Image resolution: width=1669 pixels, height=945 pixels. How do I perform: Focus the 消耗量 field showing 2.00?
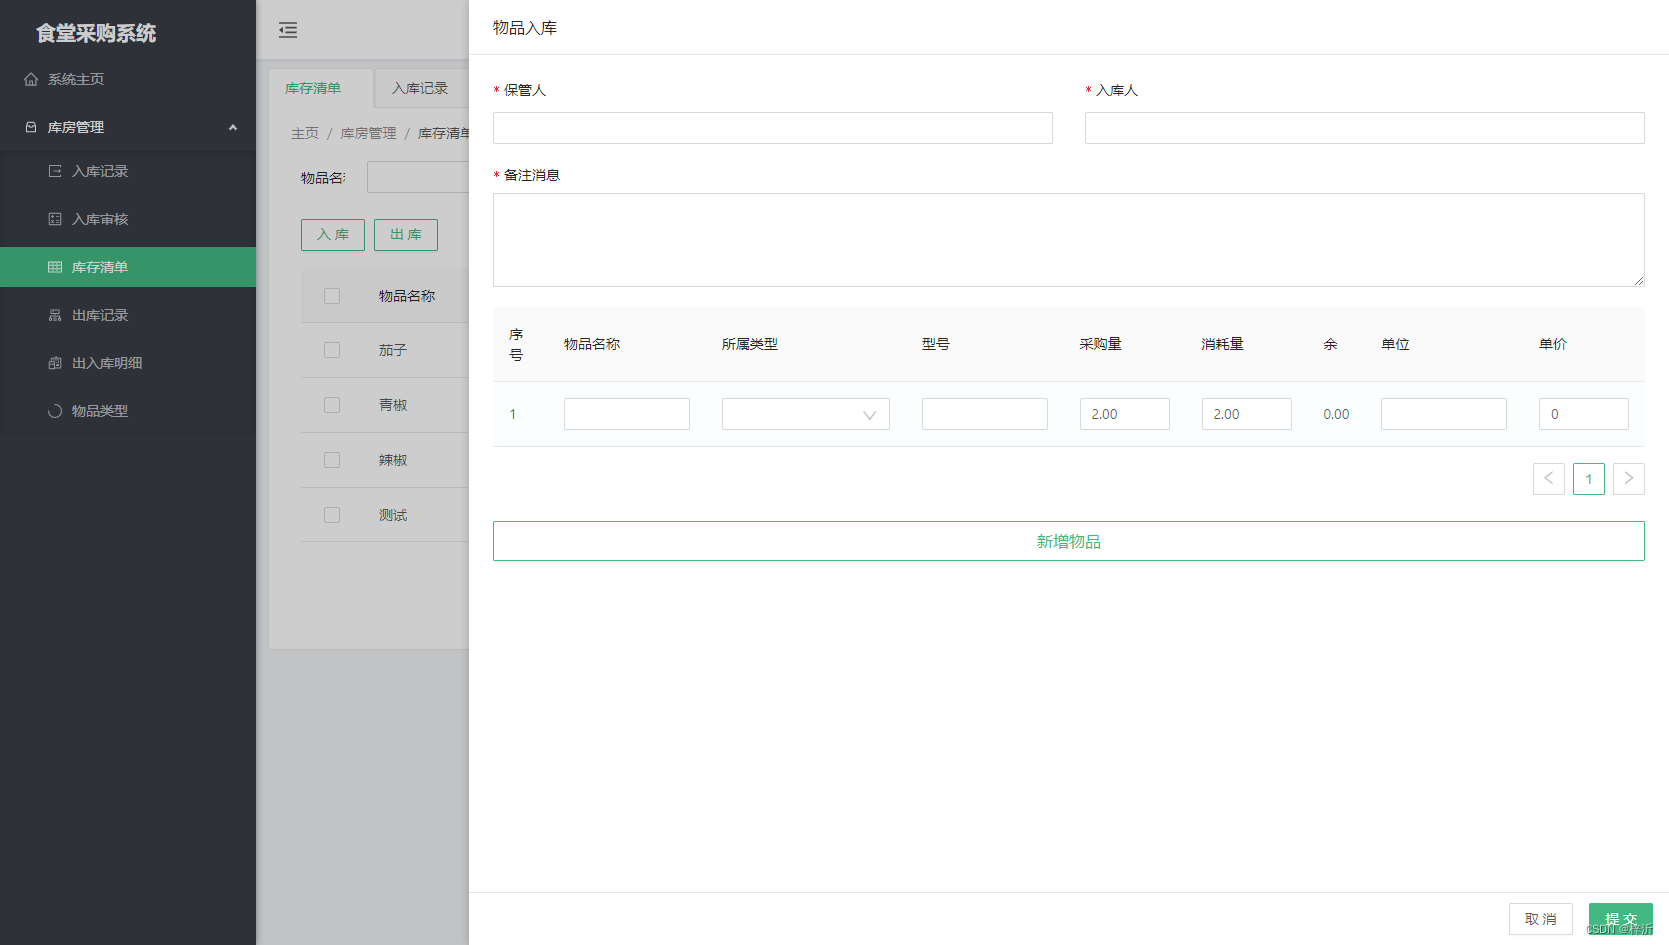tap(1247, 414)
